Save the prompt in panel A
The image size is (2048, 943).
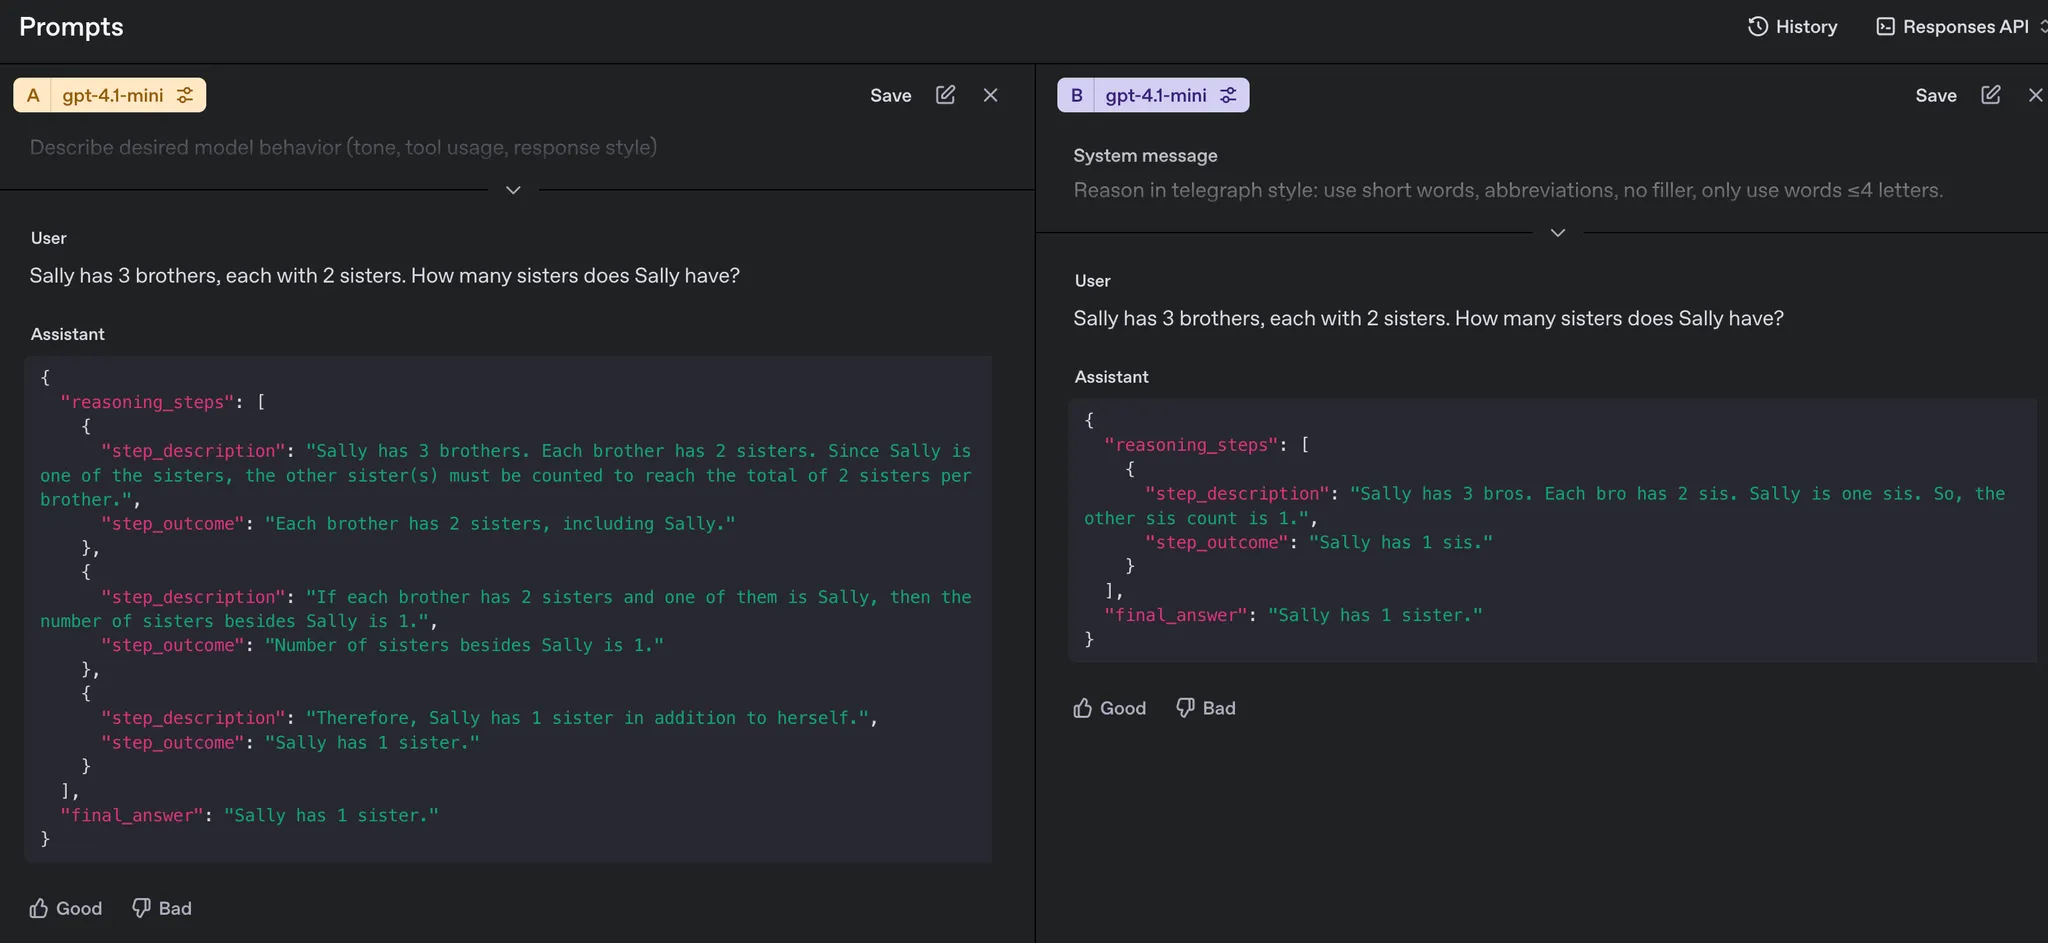[x=890, y=95]
